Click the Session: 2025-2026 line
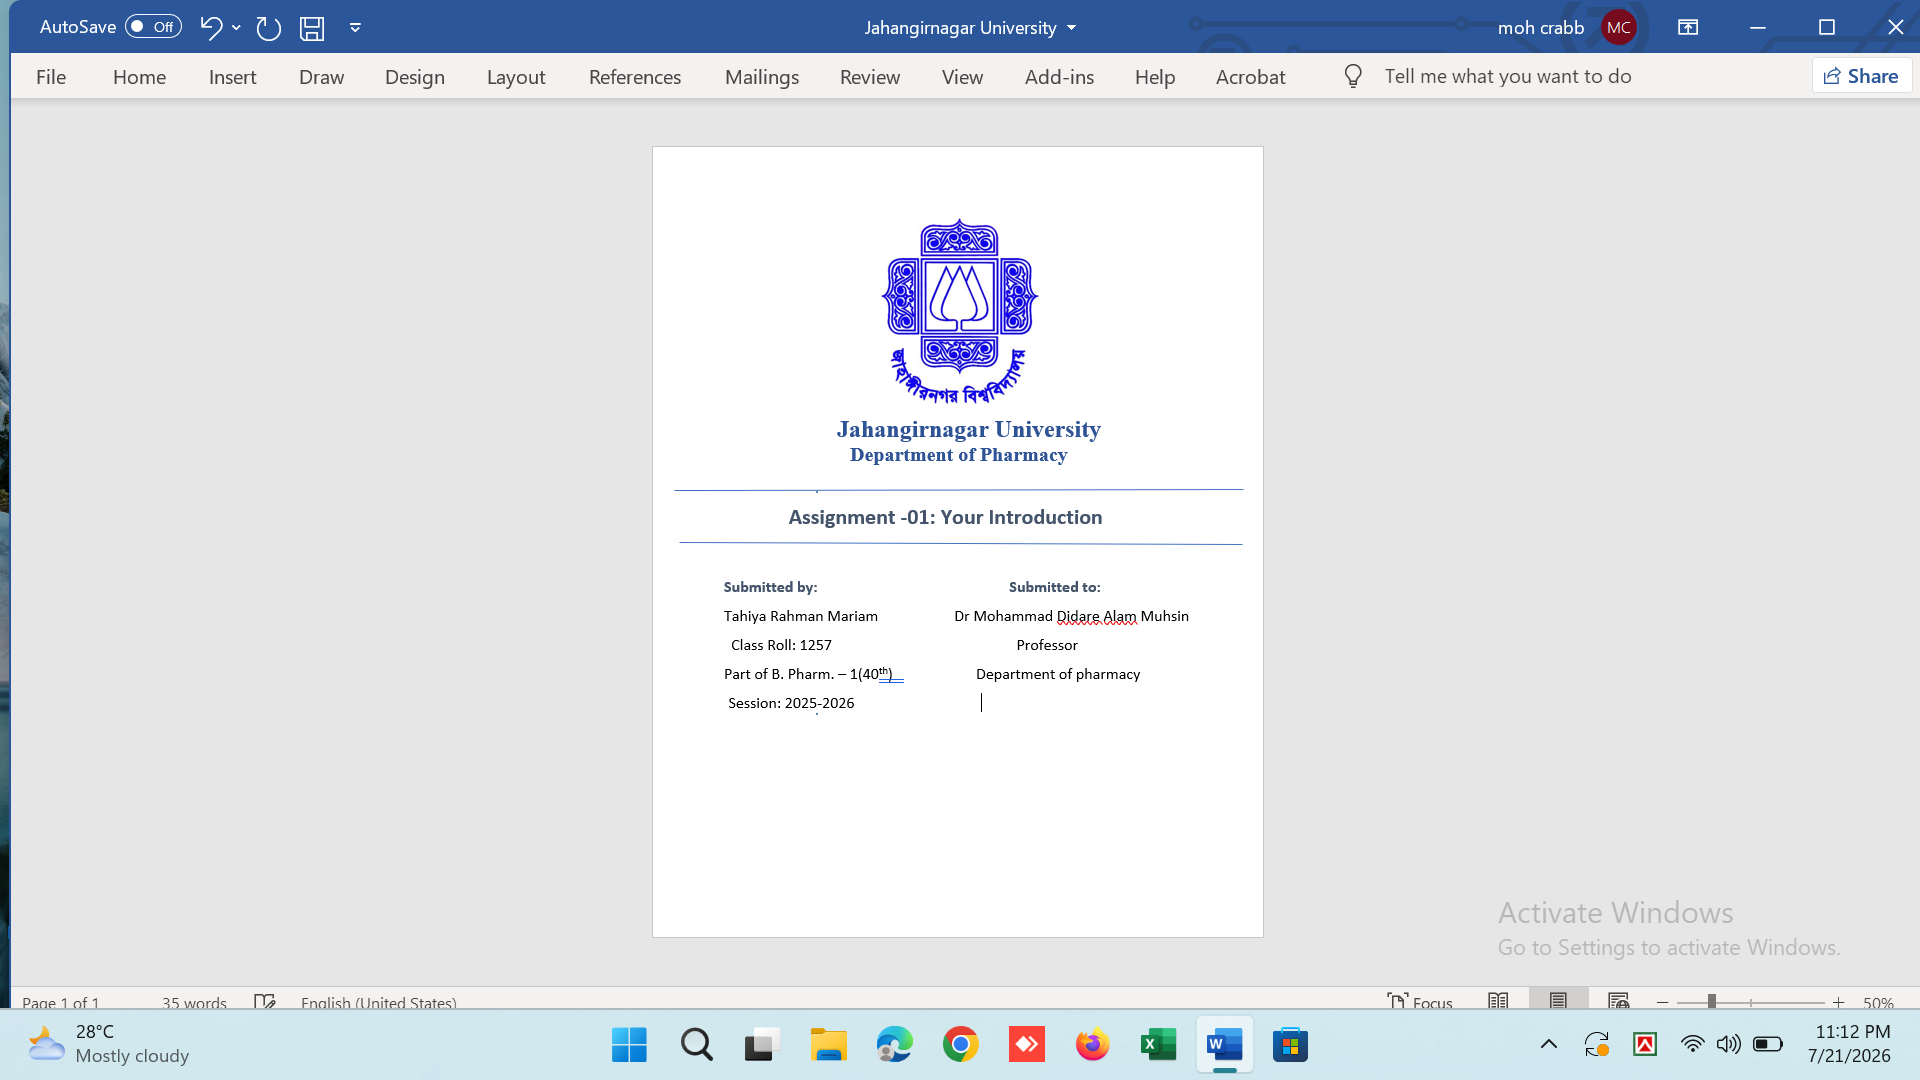Screen dimensions: 1920x1080 (x=791, y=703)
